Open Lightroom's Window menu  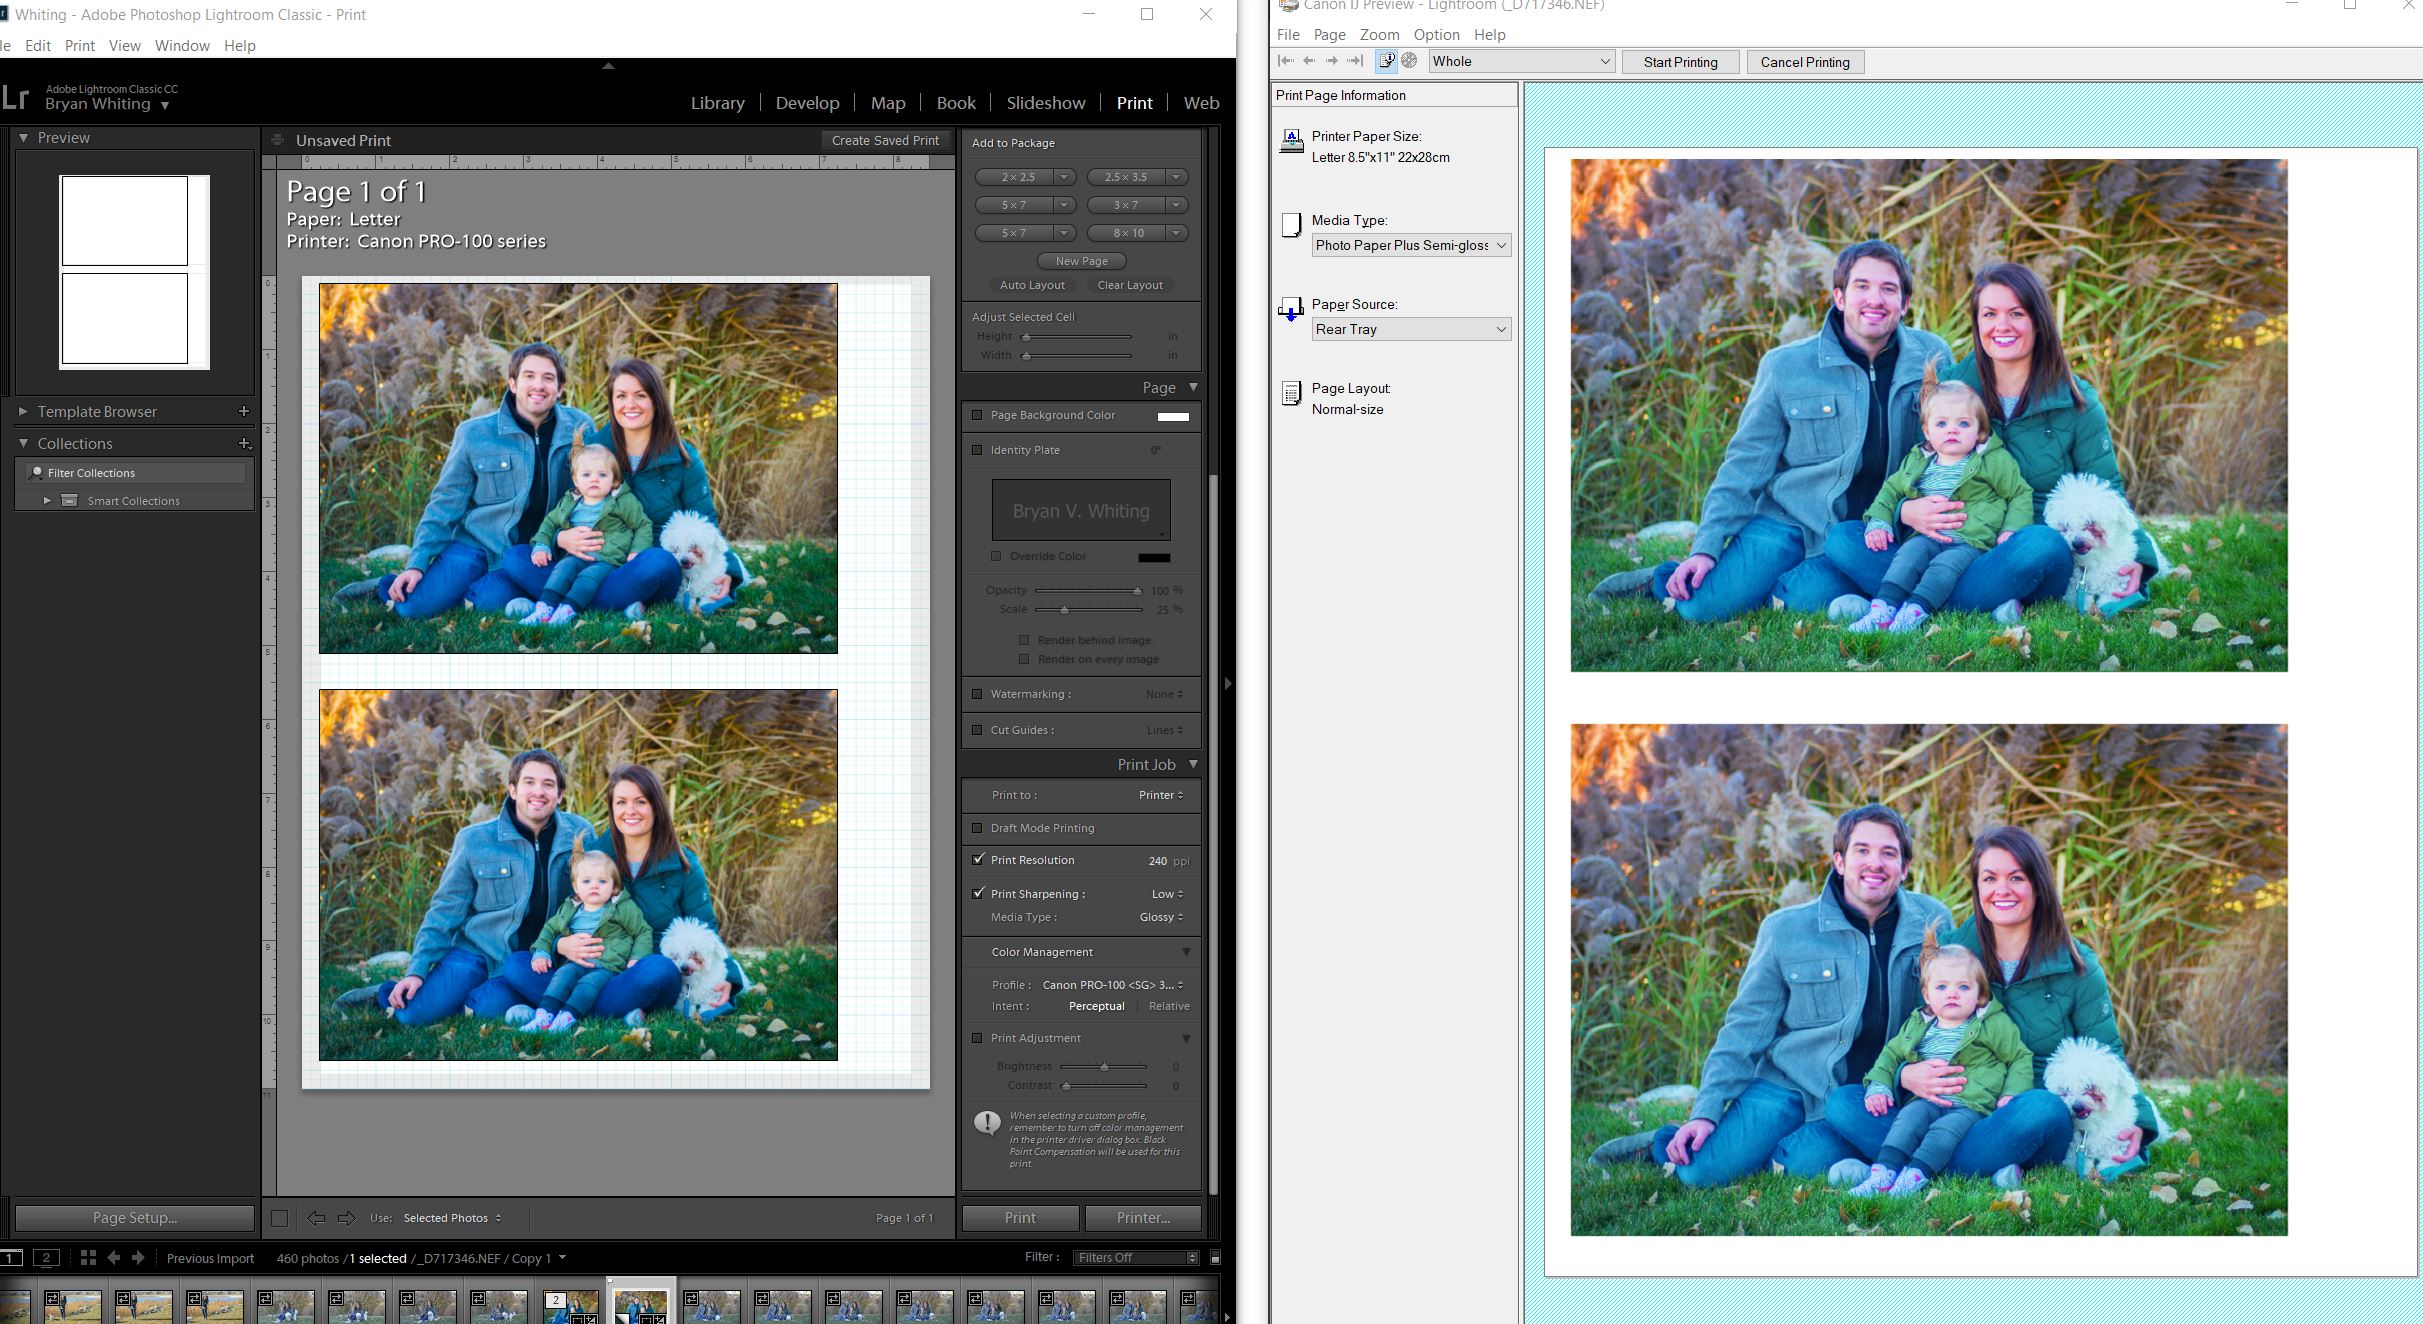pos(182,46)
